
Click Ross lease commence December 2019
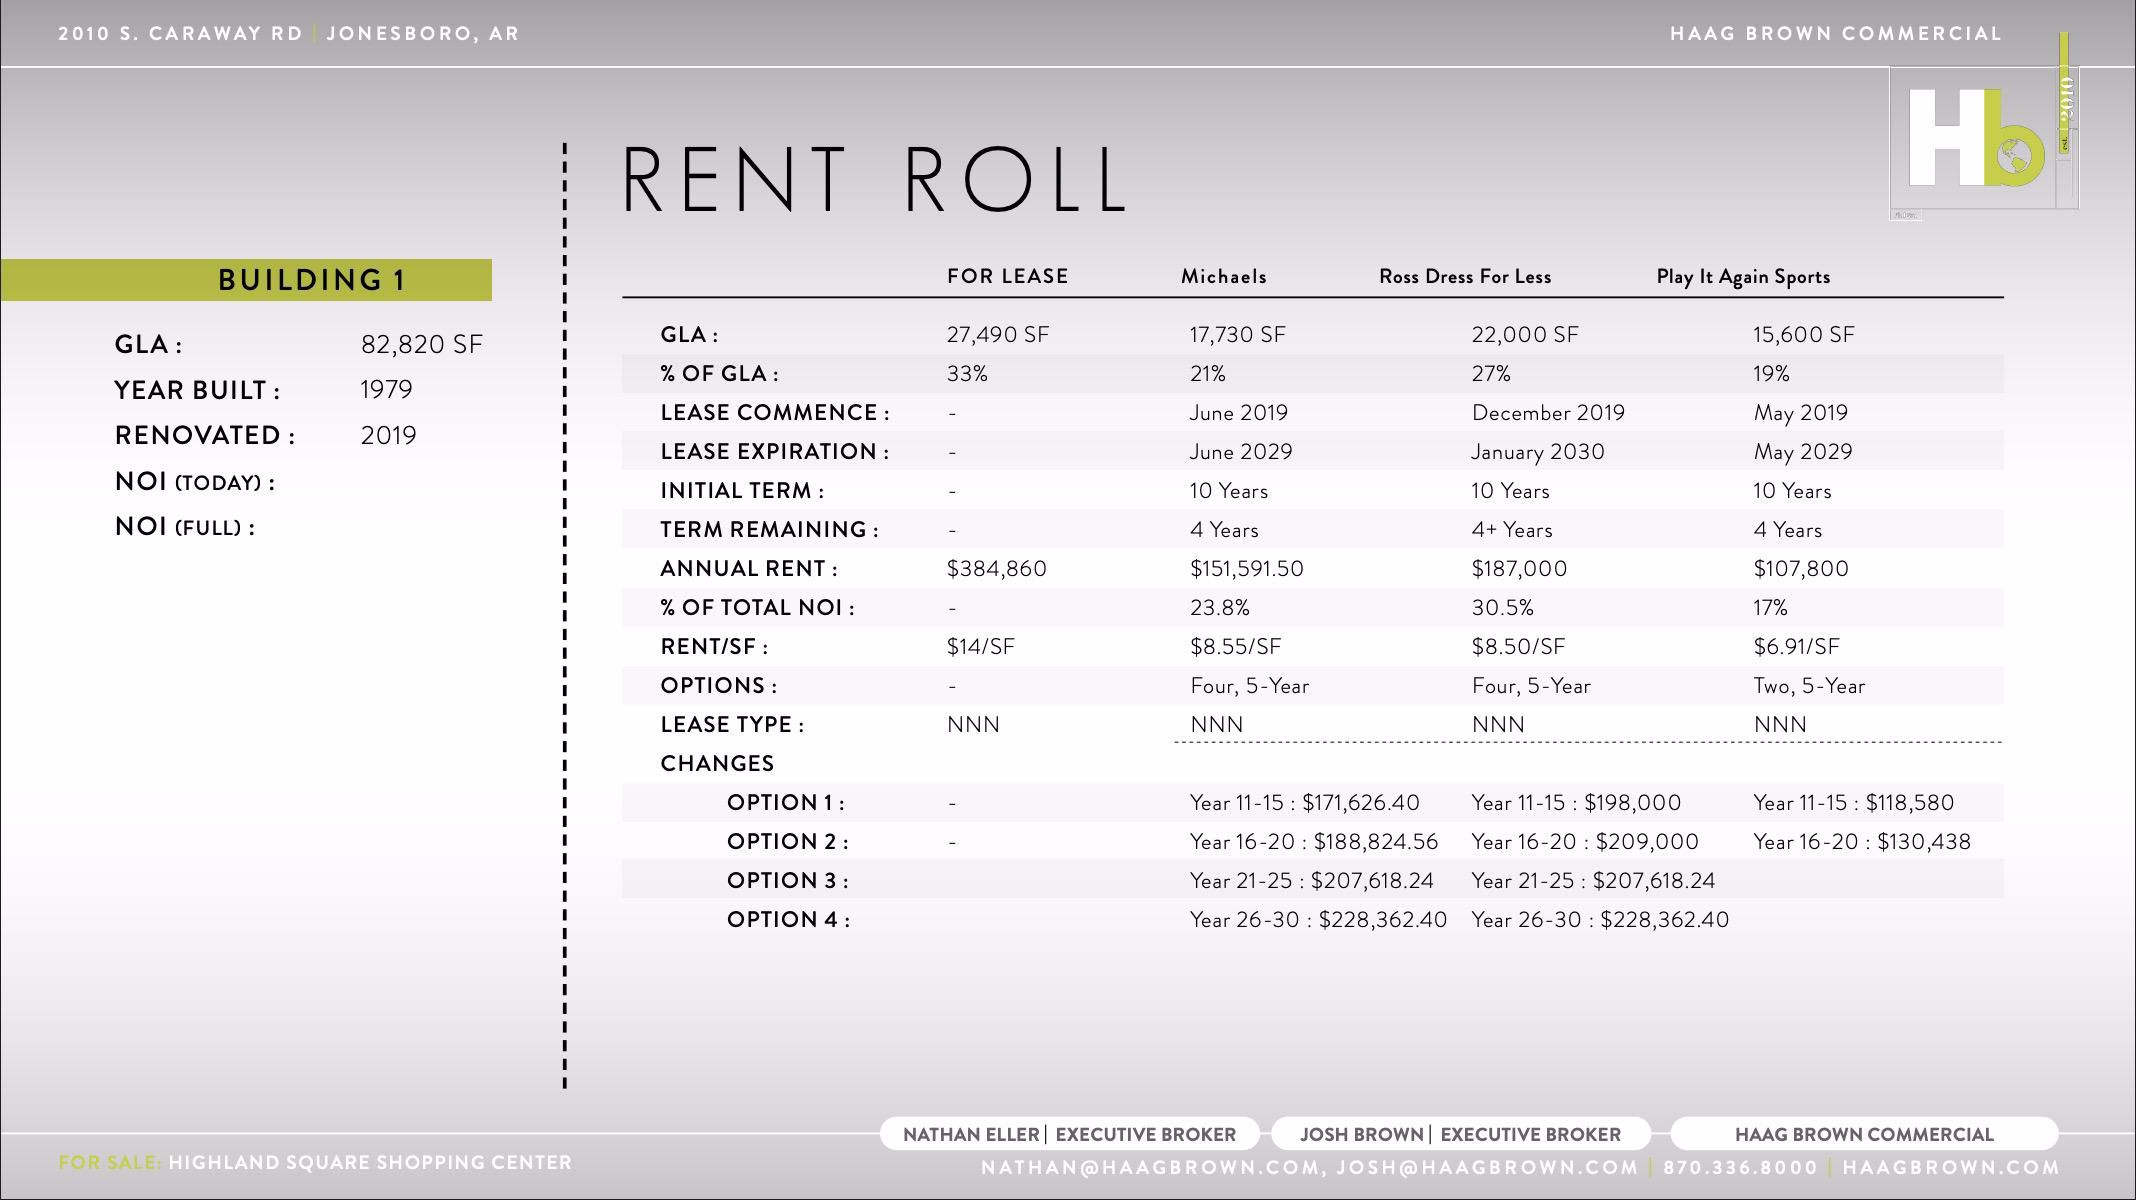pyautogui.click(x=1547, y=413)
